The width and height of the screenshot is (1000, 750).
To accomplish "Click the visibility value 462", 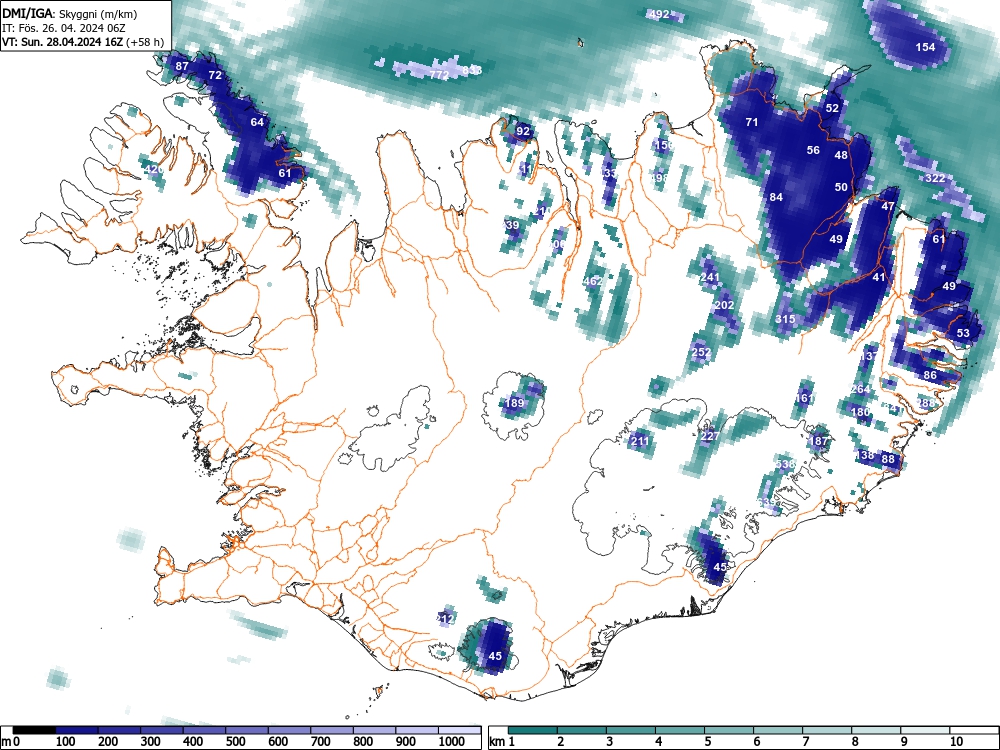I will tap(593, 281).
